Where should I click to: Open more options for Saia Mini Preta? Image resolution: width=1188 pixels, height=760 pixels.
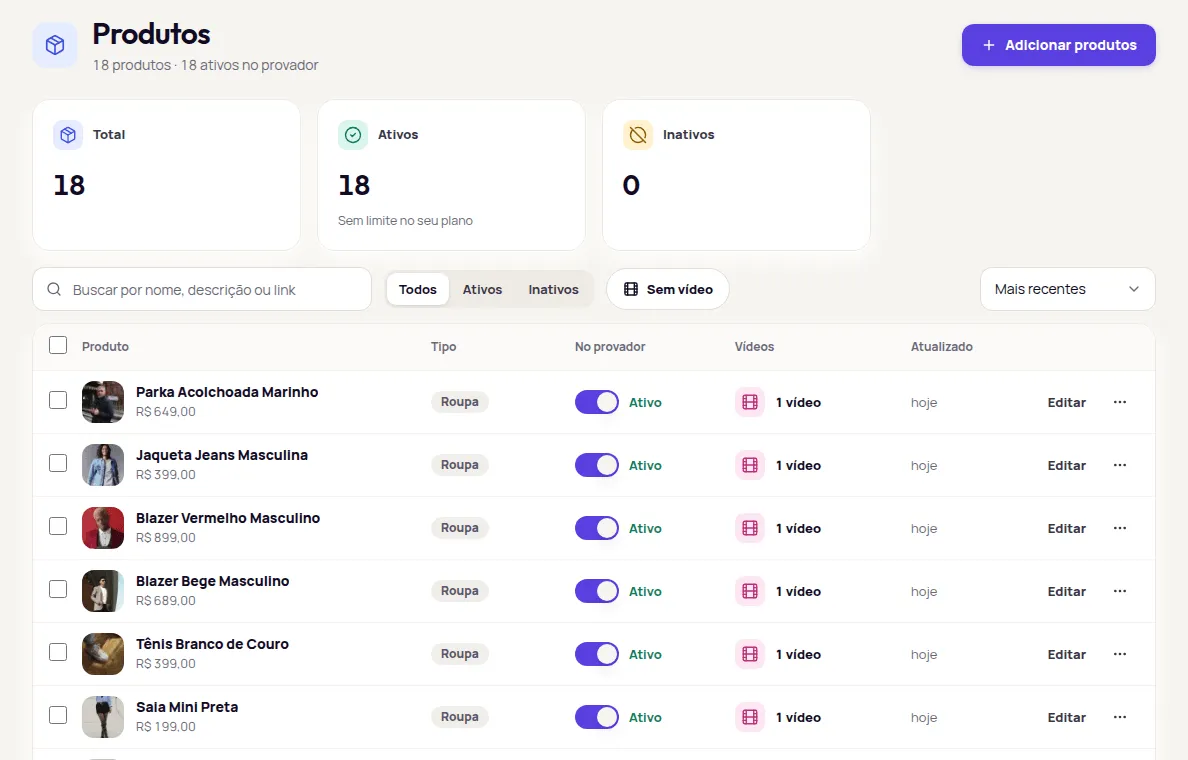point(1120,717)
